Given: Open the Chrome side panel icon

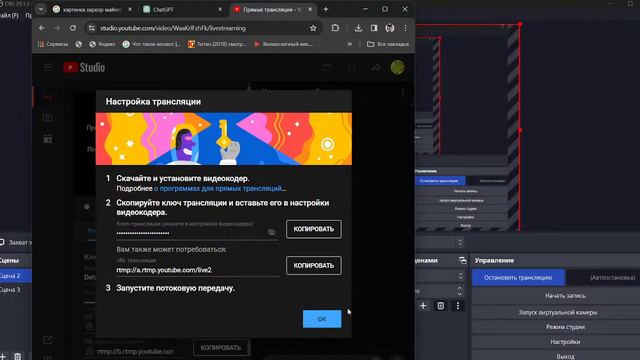Looking at the screenshot, I should [374, 28].
